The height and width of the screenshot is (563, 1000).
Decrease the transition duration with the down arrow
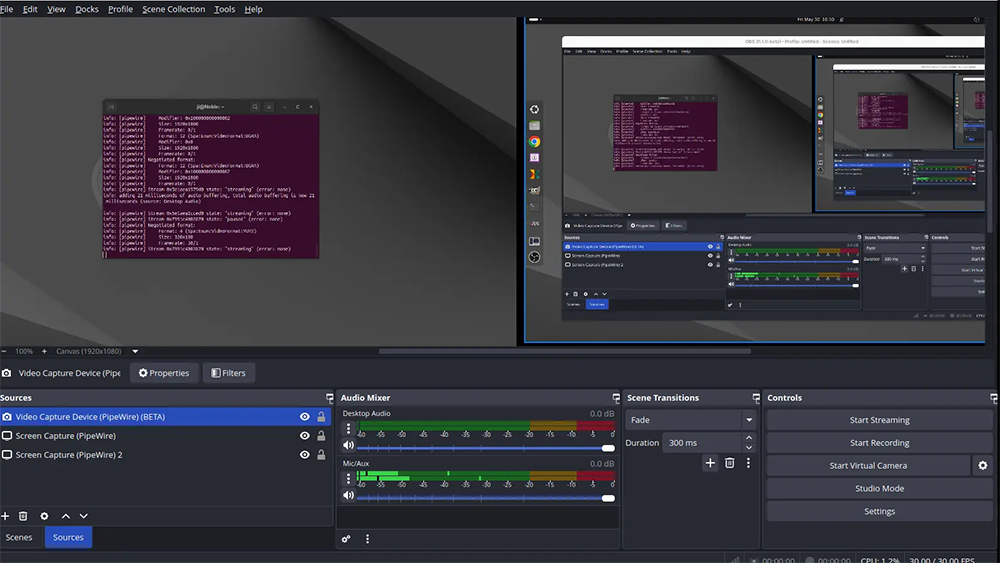[749, 448]
